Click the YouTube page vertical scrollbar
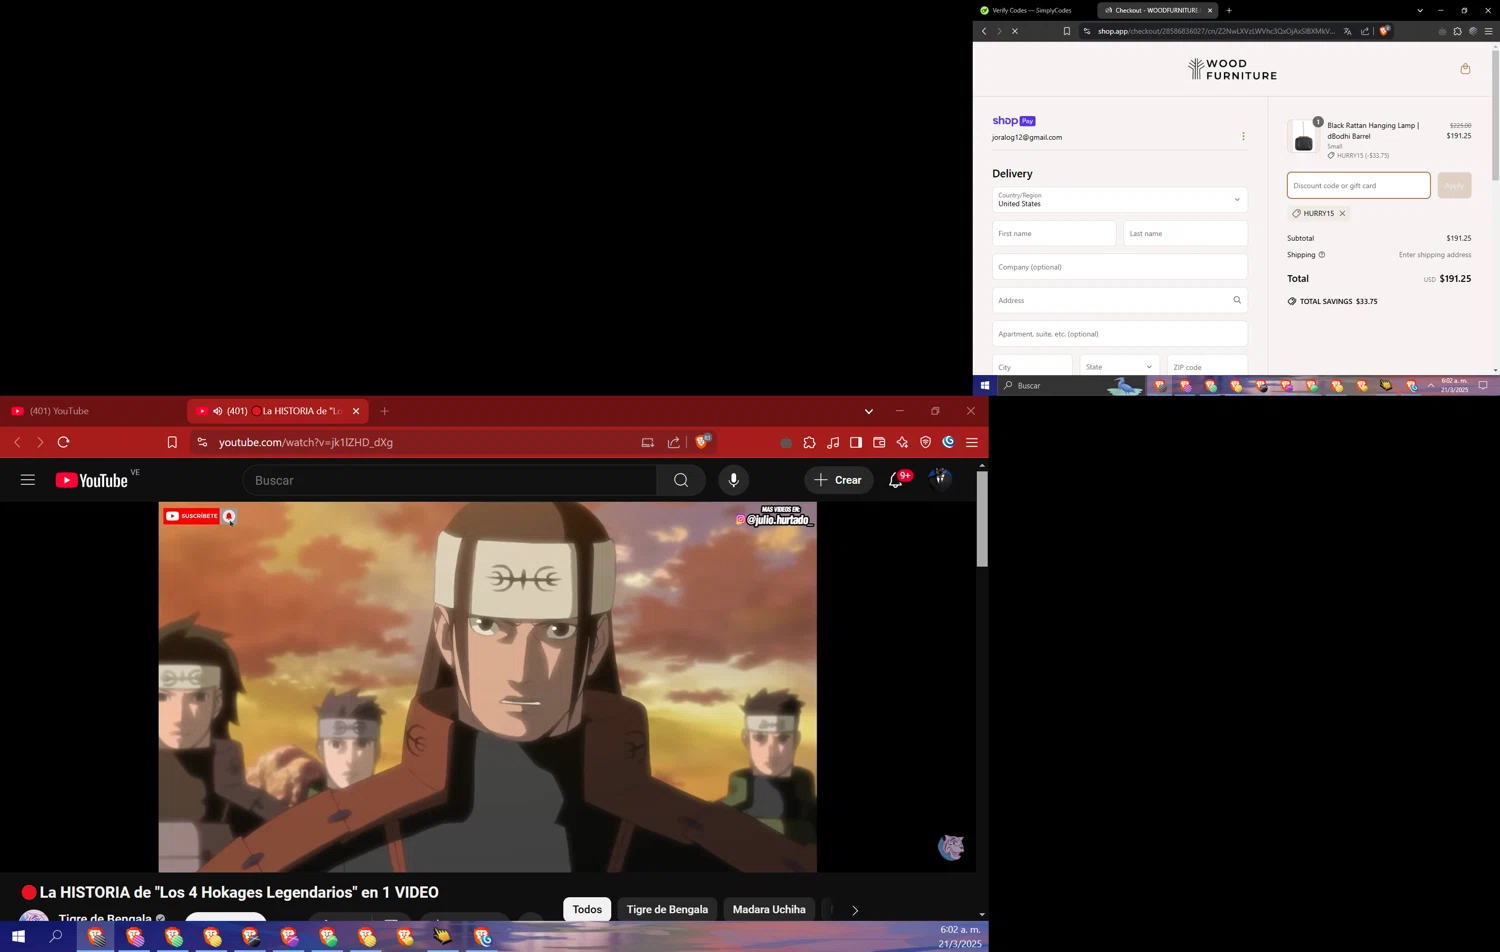1500x952 pixels. 982,519
